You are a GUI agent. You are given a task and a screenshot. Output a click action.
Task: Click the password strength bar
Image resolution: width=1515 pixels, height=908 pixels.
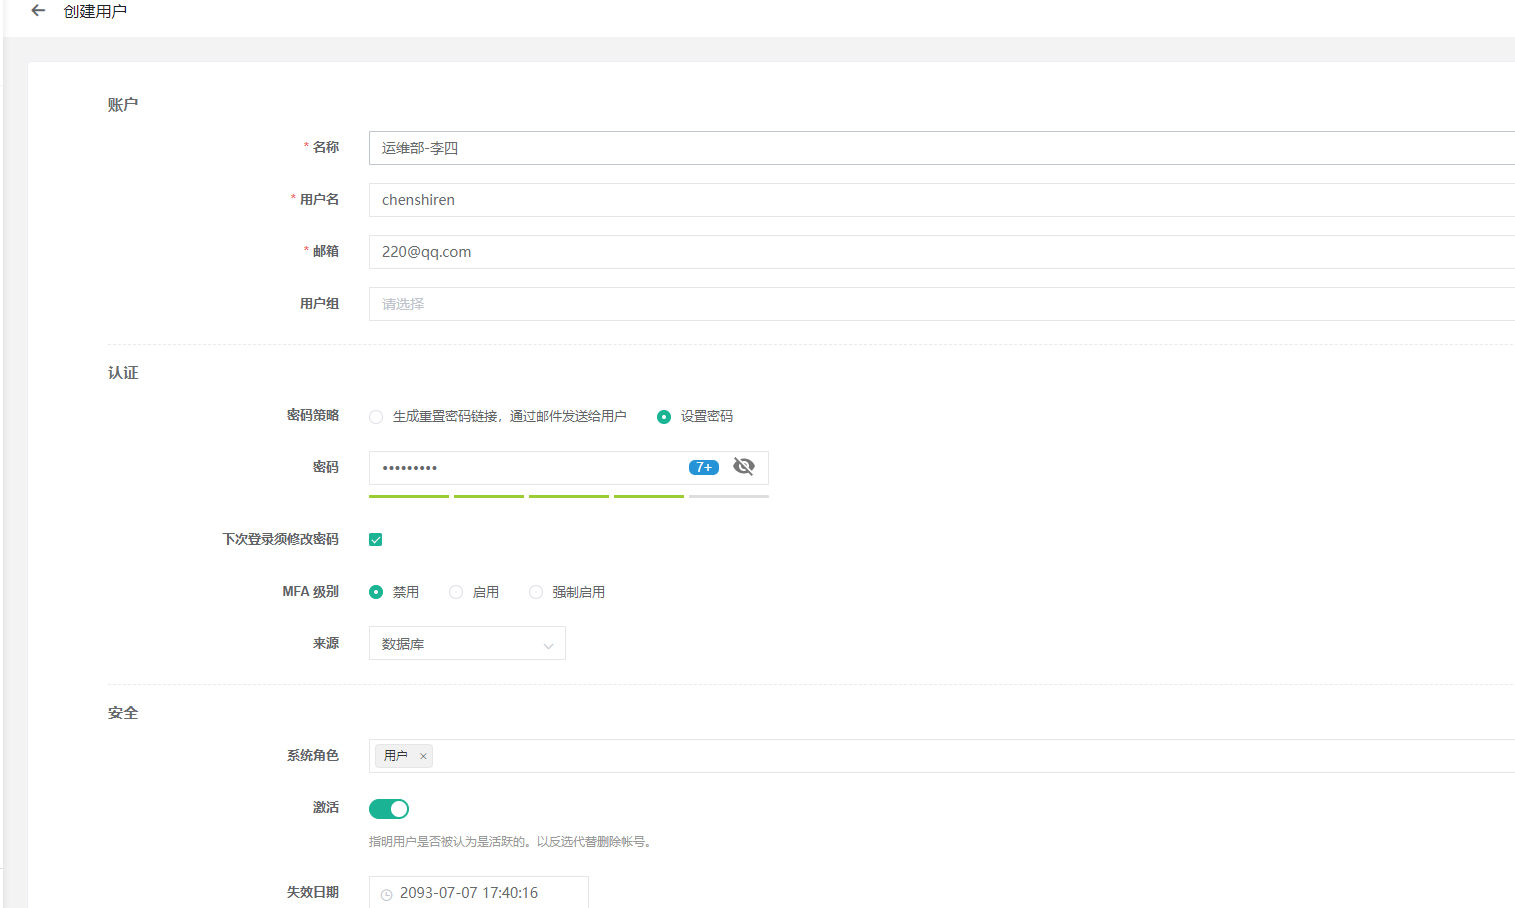[569, 496]
